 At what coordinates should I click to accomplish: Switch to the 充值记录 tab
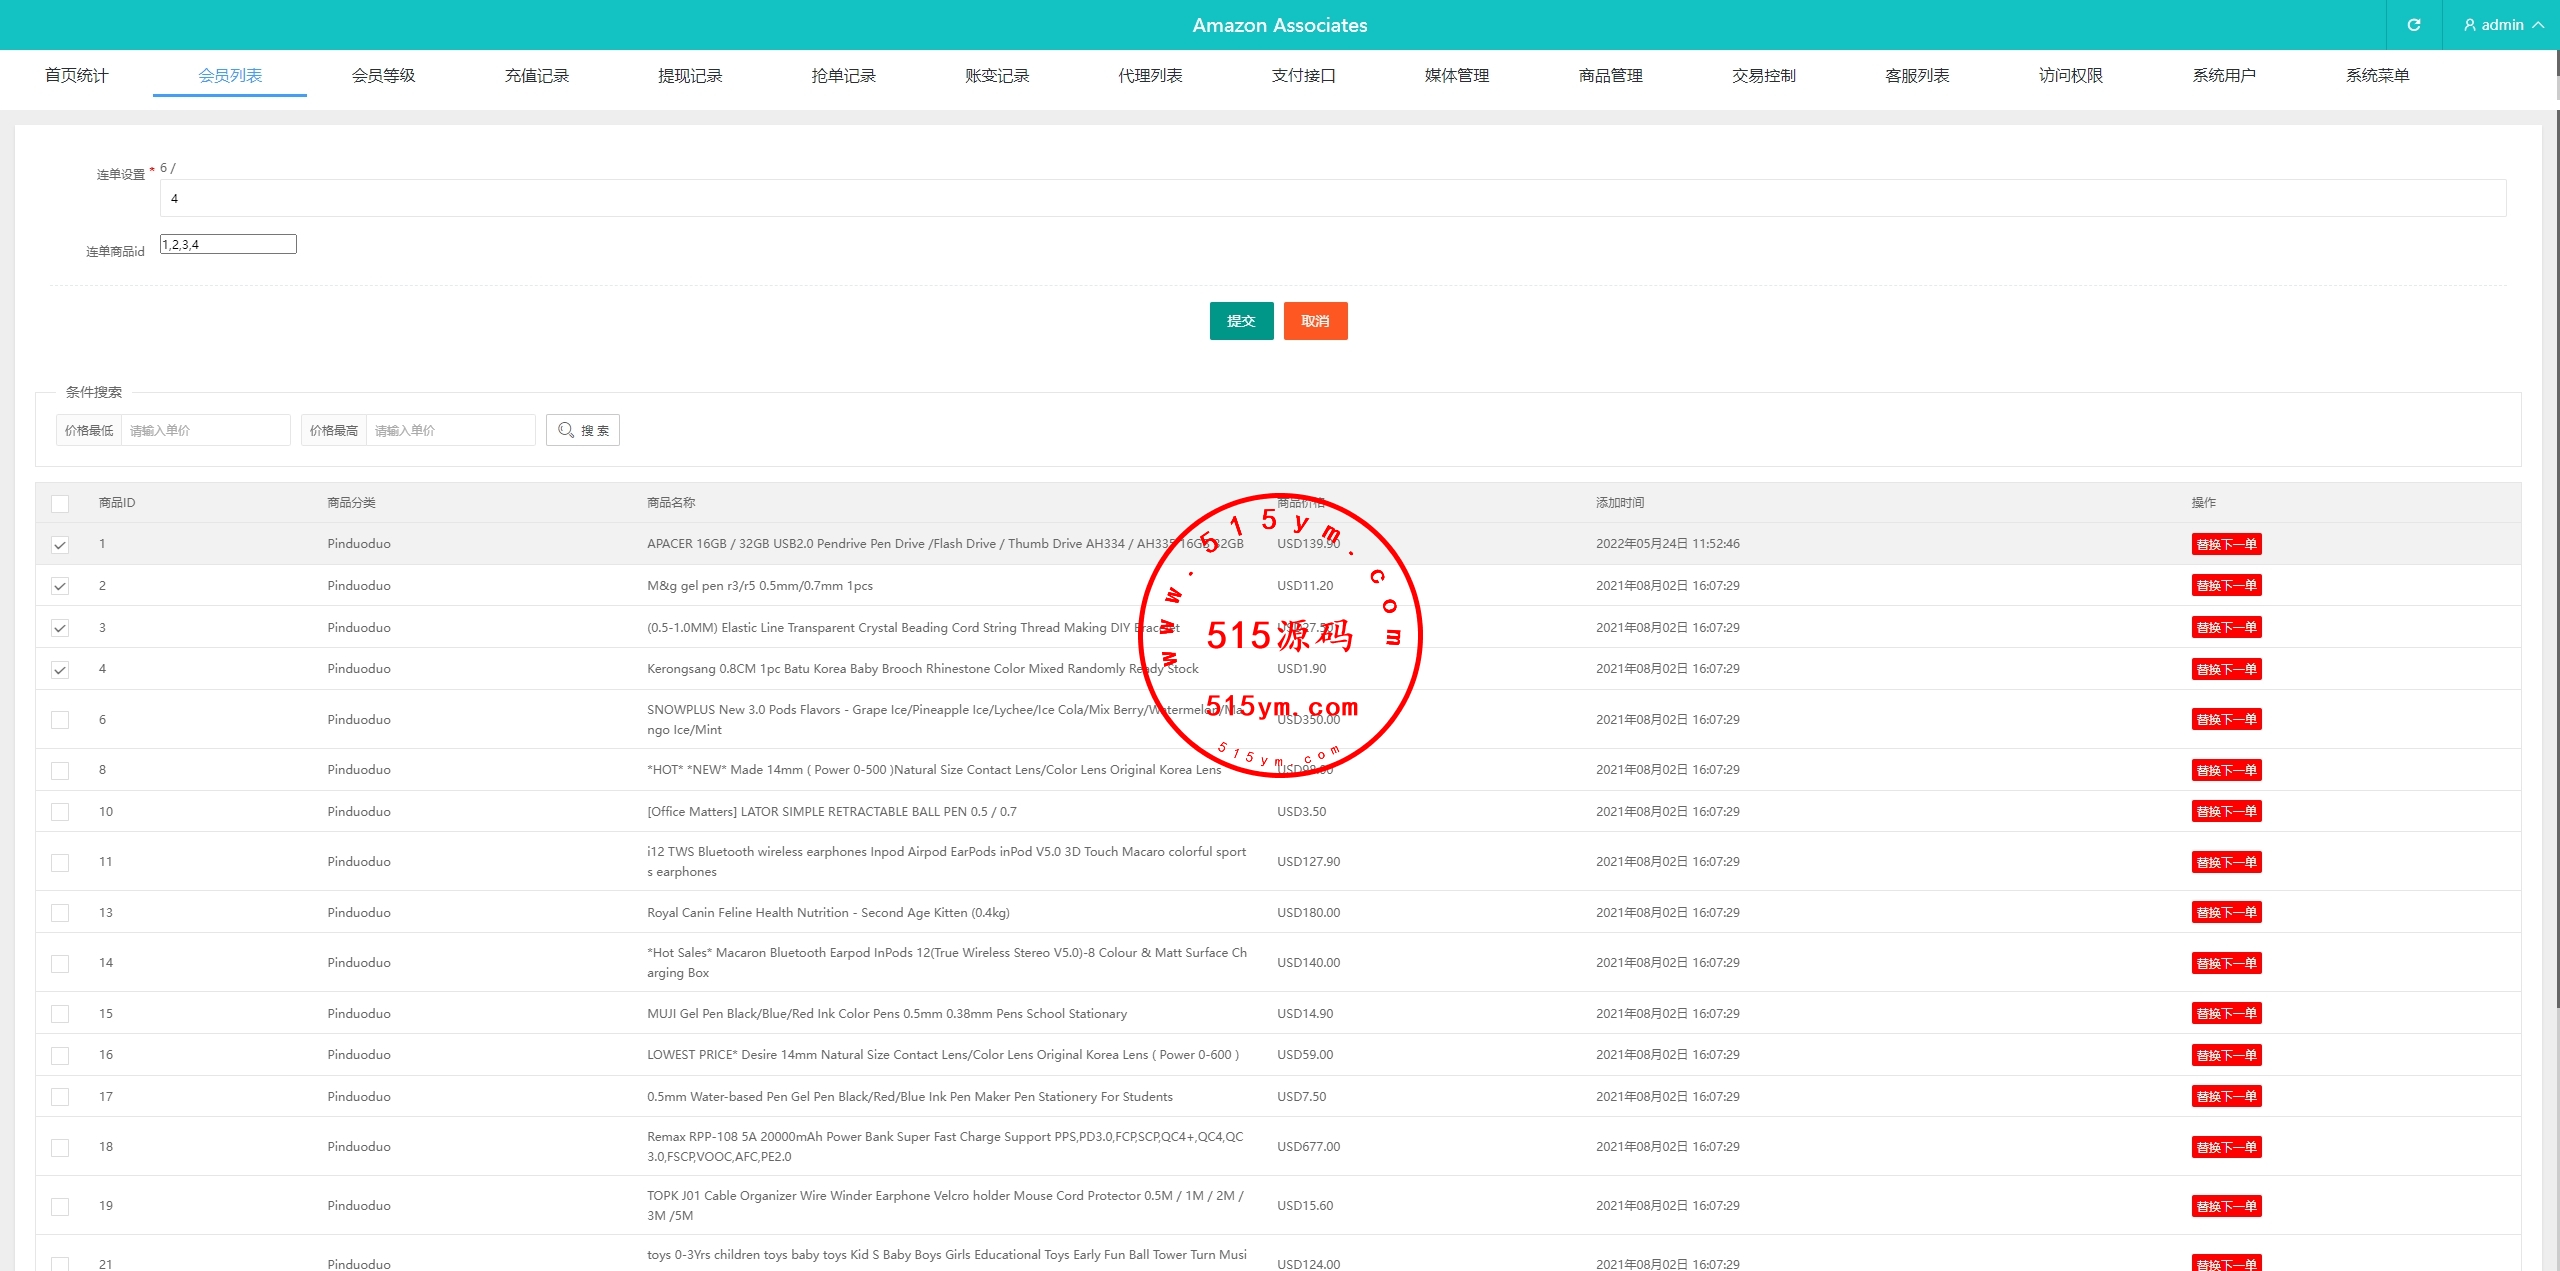(536, 76)
